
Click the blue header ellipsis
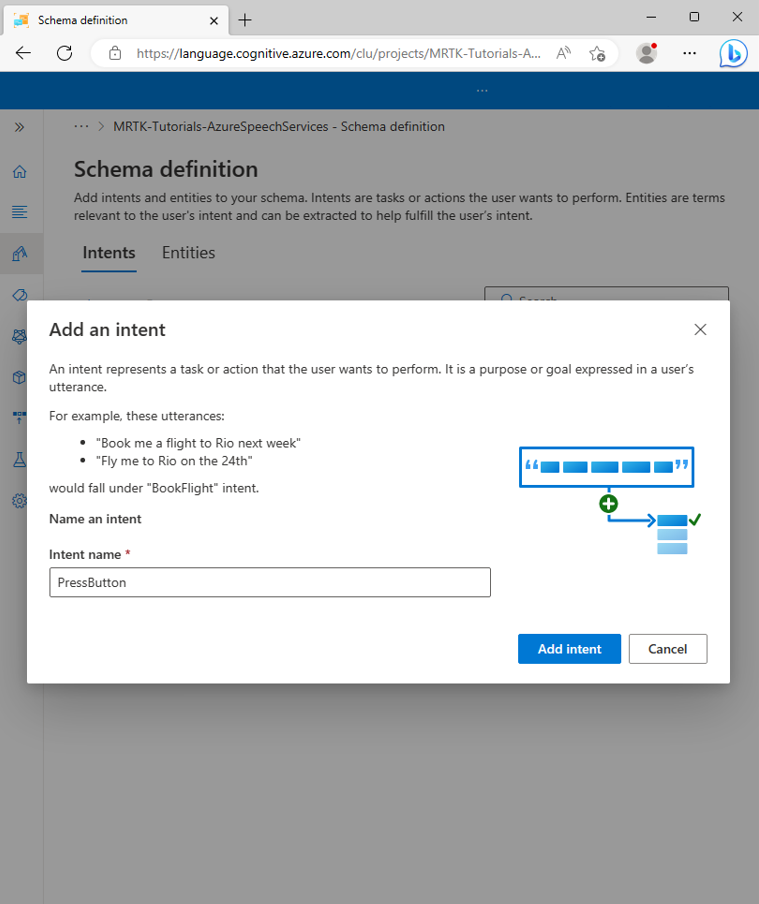[x=482, y=91]
